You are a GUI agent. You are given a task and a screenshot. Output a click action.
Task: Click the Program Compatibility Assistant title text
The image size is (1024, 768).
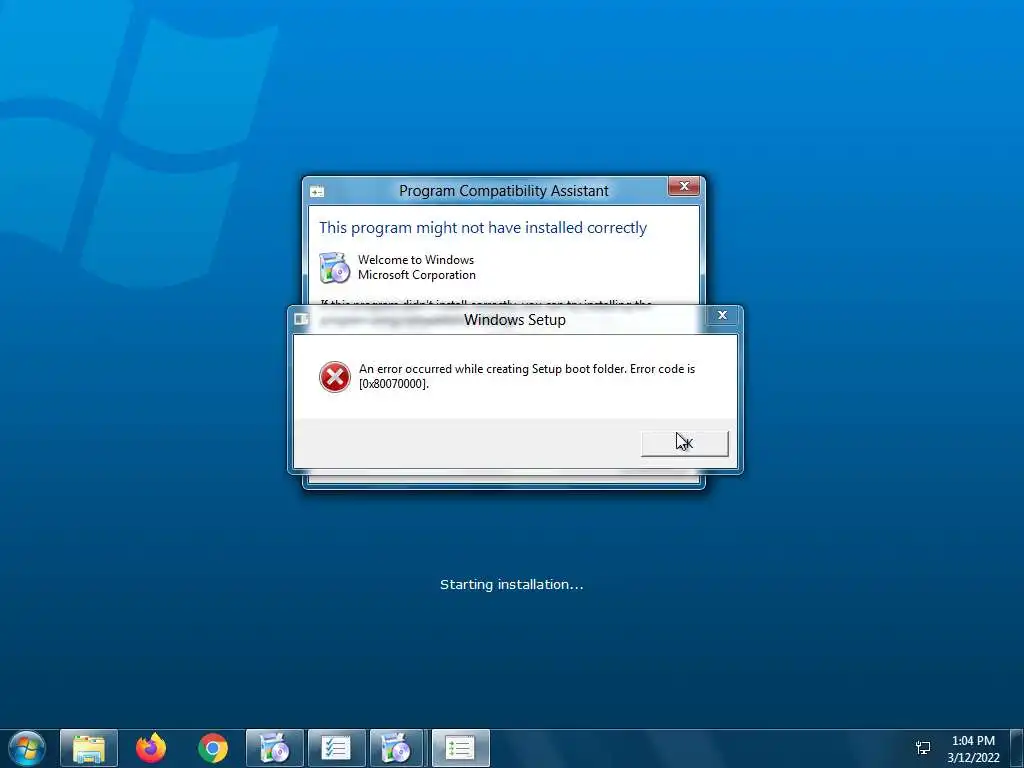pos(504,191)
